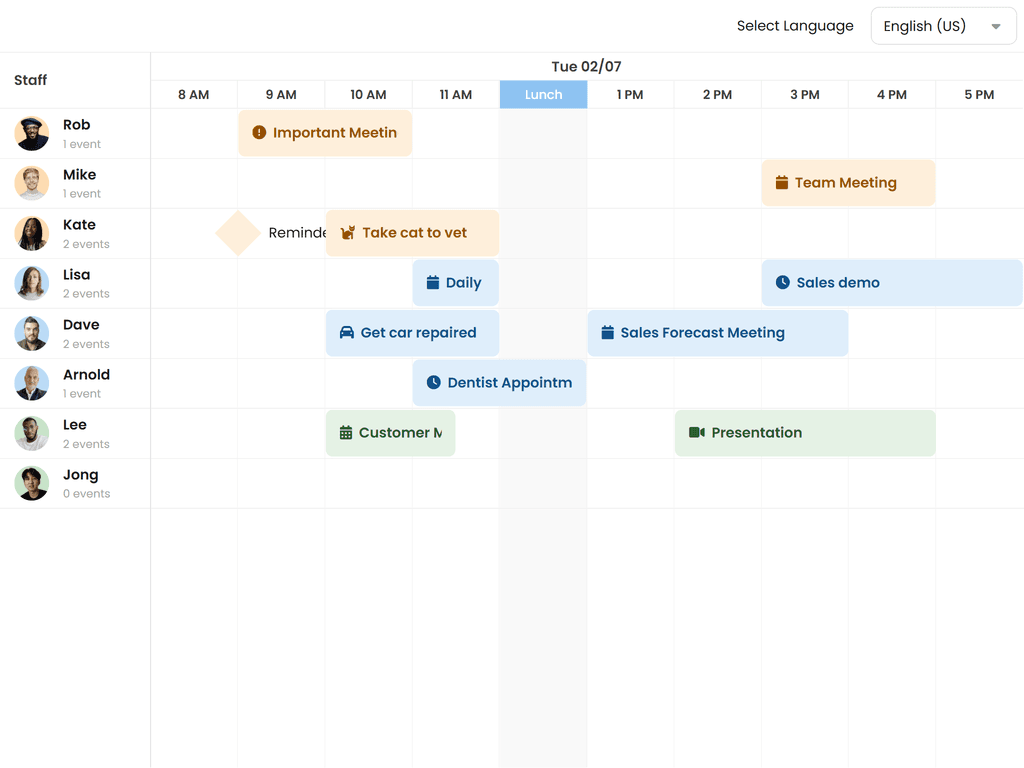
Task: Click calendar icon on Sales Forecast Meeting
Action: click(x=607, y=333)
